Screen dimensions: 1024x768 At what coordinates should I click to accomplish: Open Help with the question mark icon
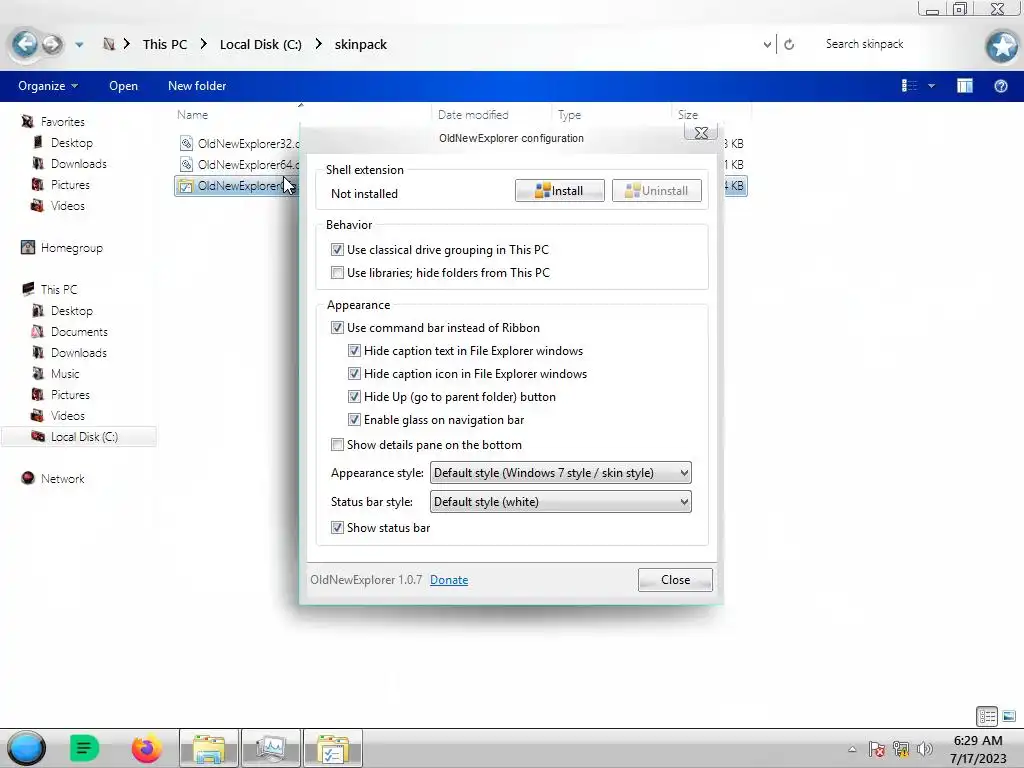(x=1000, y=86)
